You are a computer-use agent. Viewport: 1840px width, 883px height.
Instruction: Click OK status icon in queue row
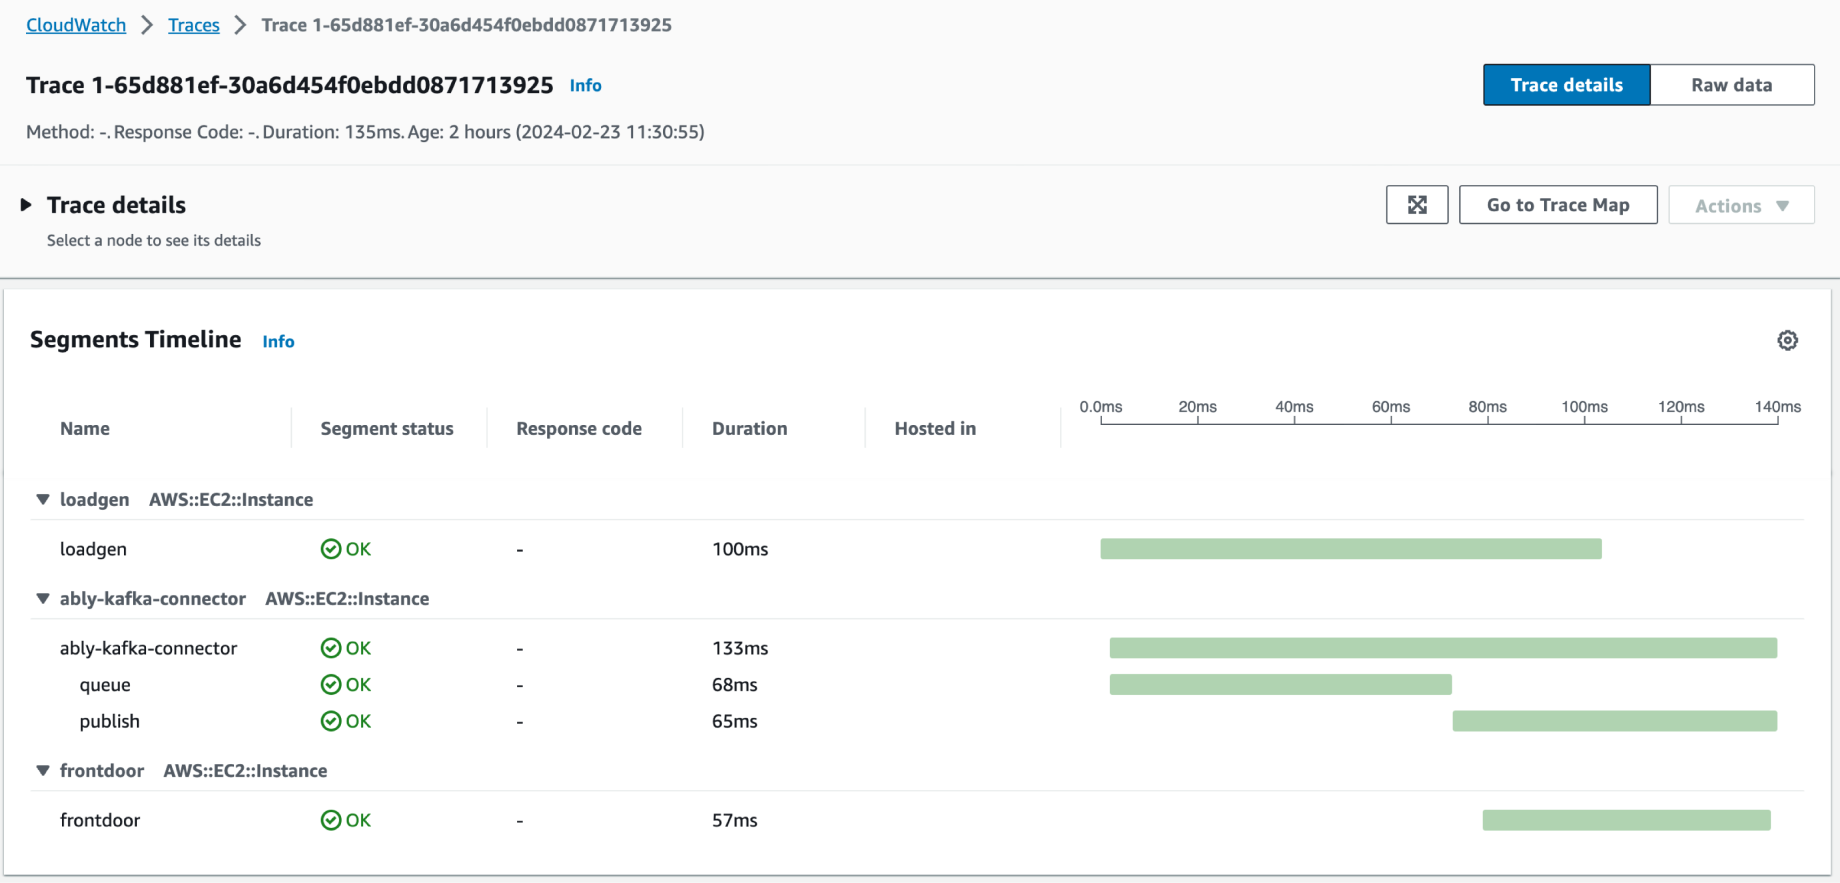[331, 685]
